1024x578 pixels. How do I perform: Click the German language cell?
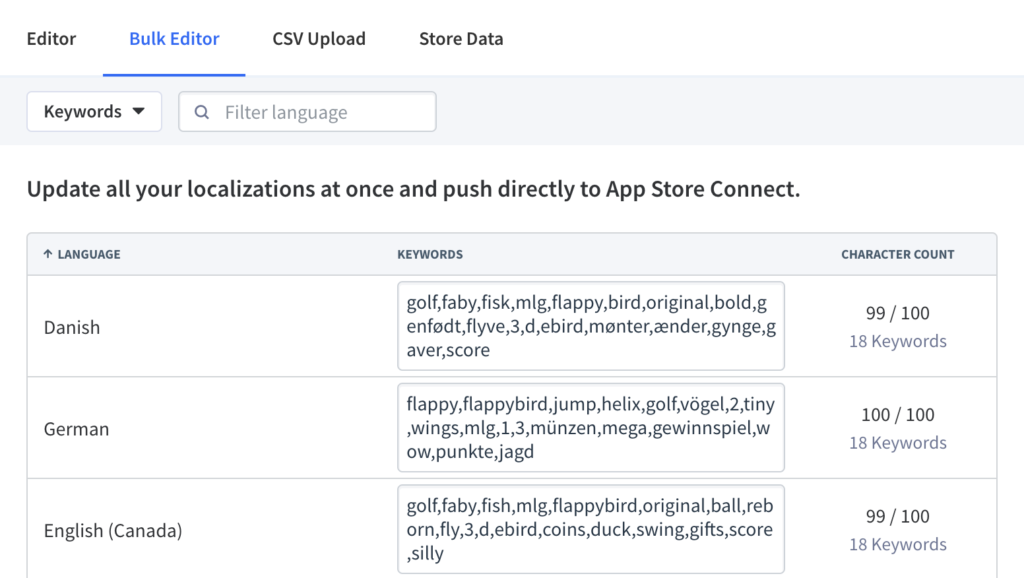point(76,429)
